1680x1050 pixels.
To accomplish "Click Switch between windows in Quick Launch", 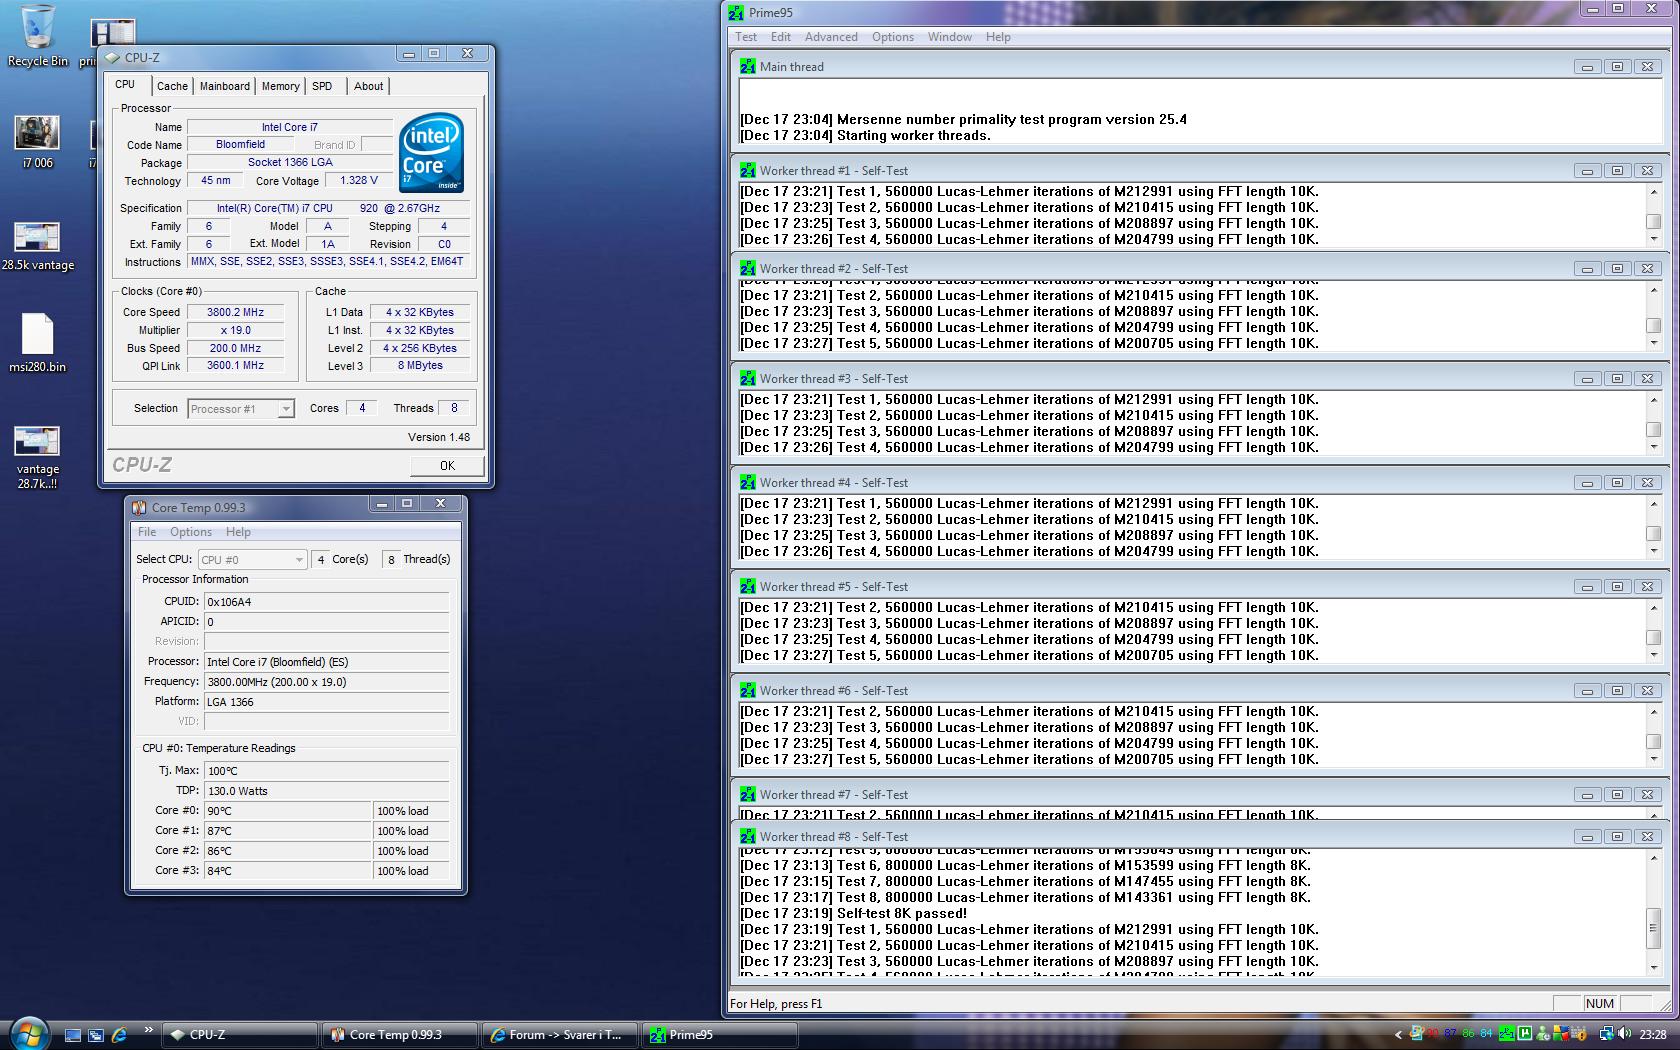I will pos(96,1035).
